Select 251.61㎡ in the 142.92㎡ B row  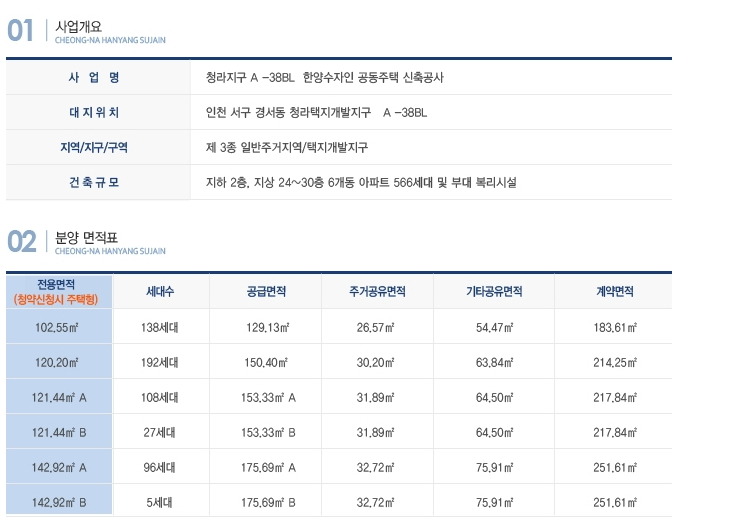click(x=615, y=502)
